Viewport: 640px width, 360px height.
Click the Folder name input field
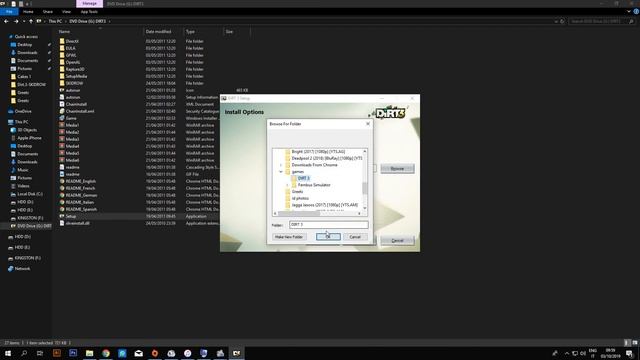point(329,224)
